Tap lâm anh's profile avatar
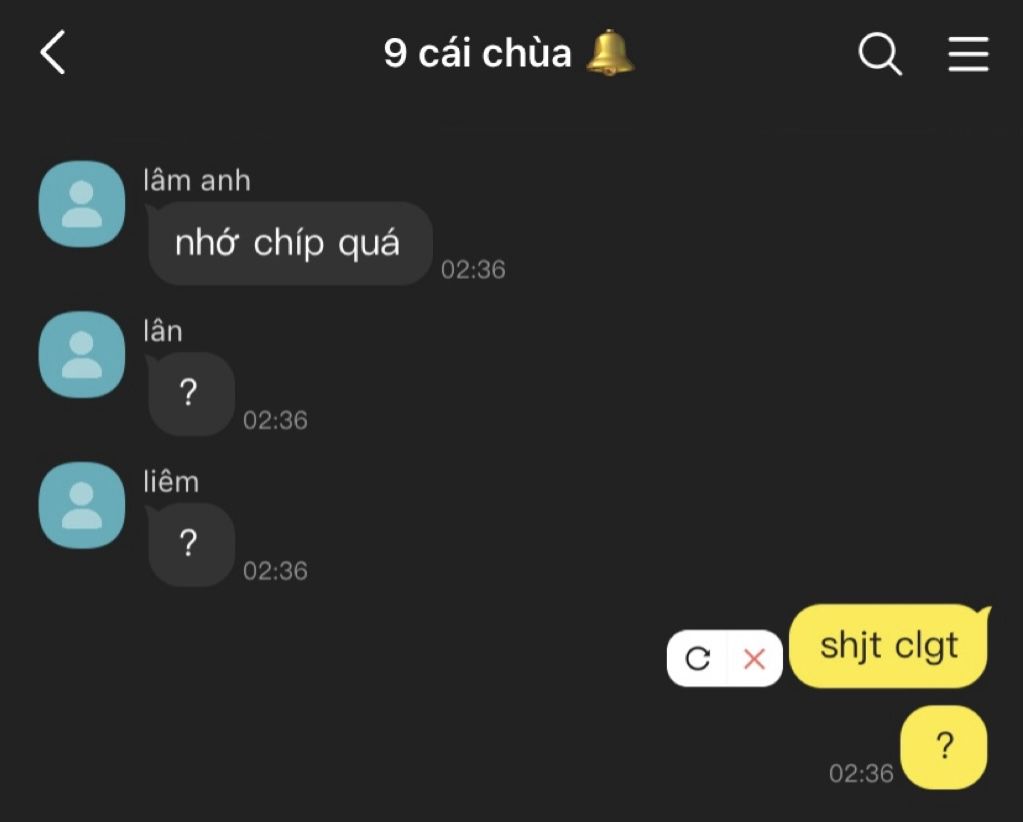 [x=82, y=204]
